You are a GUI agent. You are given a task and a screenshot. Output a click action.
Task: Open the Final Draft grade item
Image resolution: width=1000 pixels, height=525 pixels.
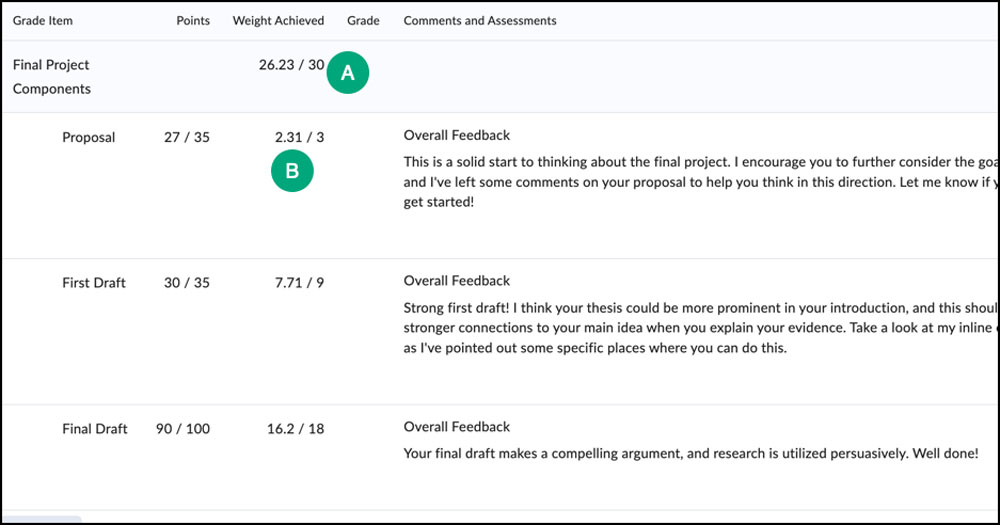tap(95, 429)
